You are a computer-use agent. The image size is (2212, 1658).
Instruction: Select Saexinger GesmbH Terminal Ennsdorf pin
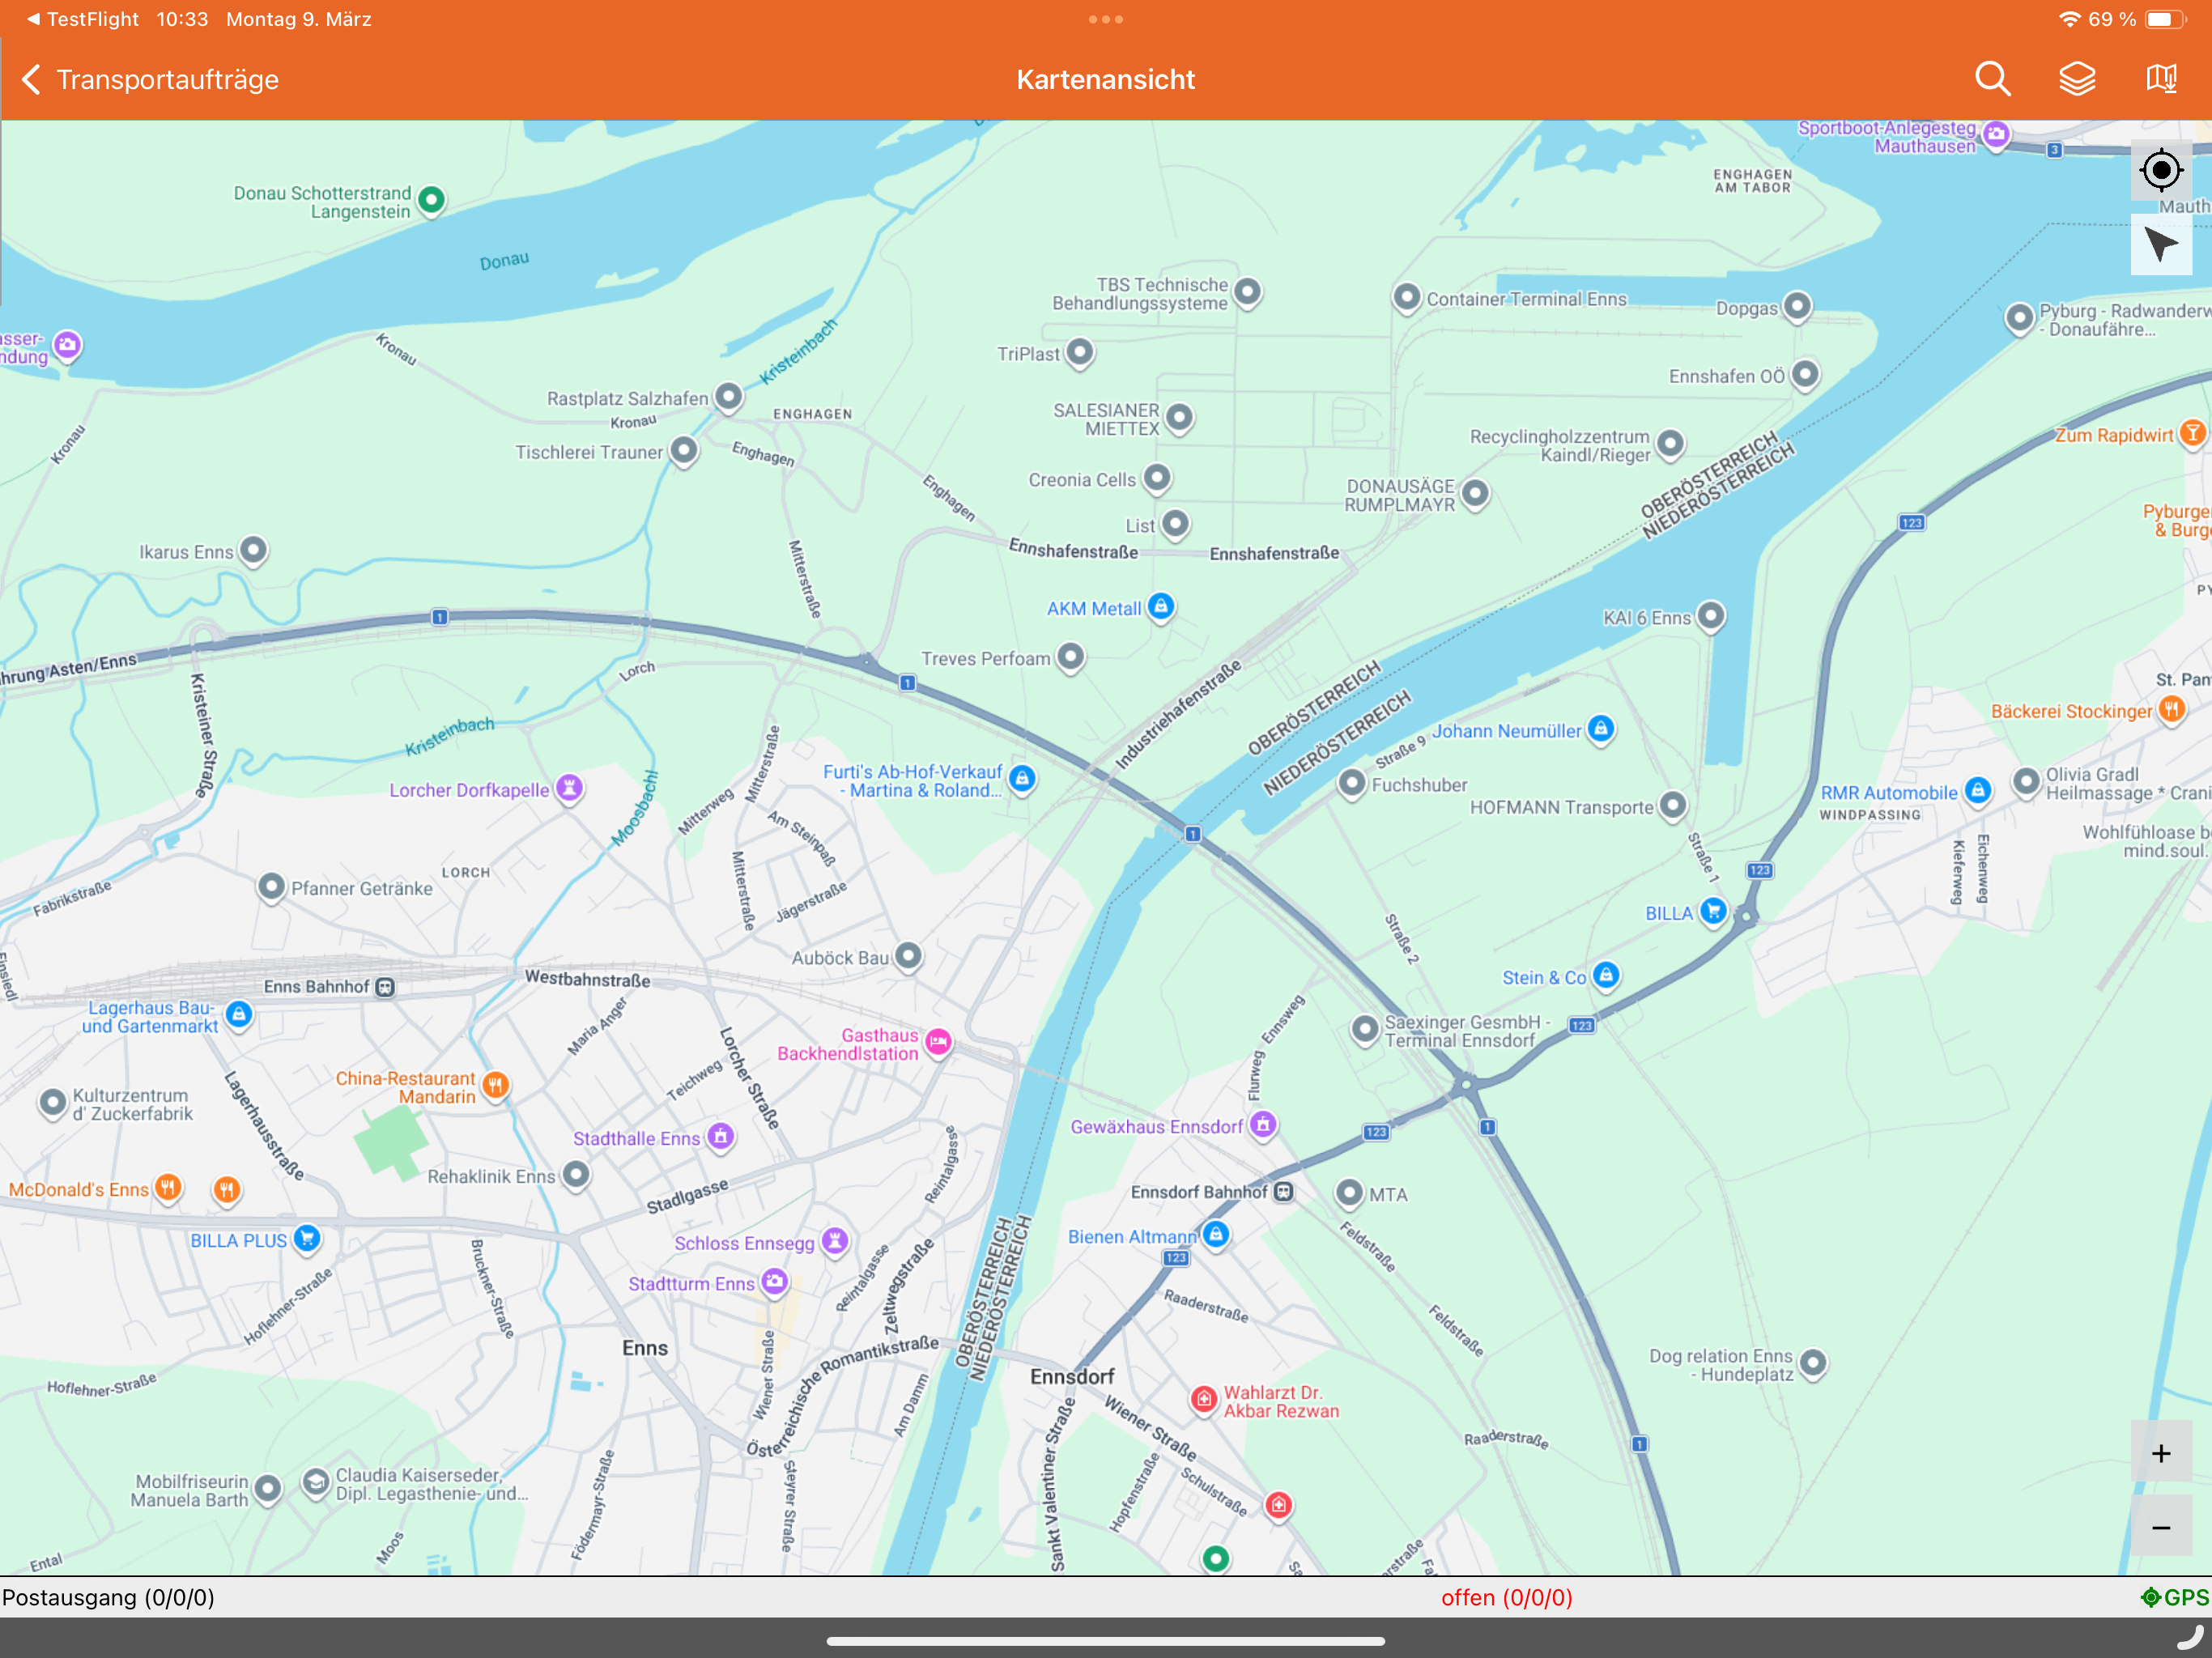(1364, 1029)
